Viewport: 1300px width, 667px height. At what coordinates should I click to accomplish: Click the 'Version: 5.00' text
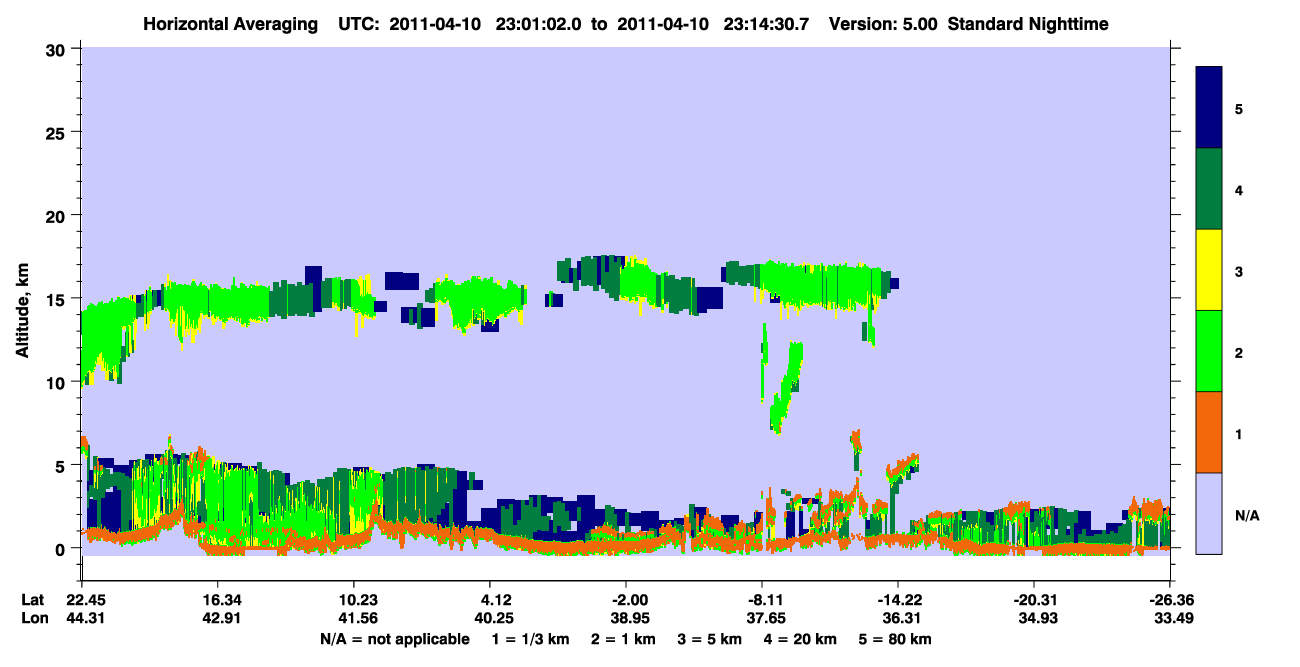point(883,23)
